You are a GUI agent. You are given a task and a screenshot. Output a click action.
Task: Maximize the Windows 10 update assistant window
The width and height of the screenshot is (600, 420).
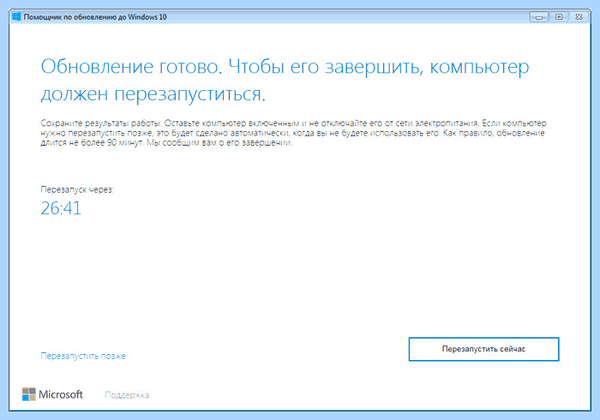[x=559, y=17]
